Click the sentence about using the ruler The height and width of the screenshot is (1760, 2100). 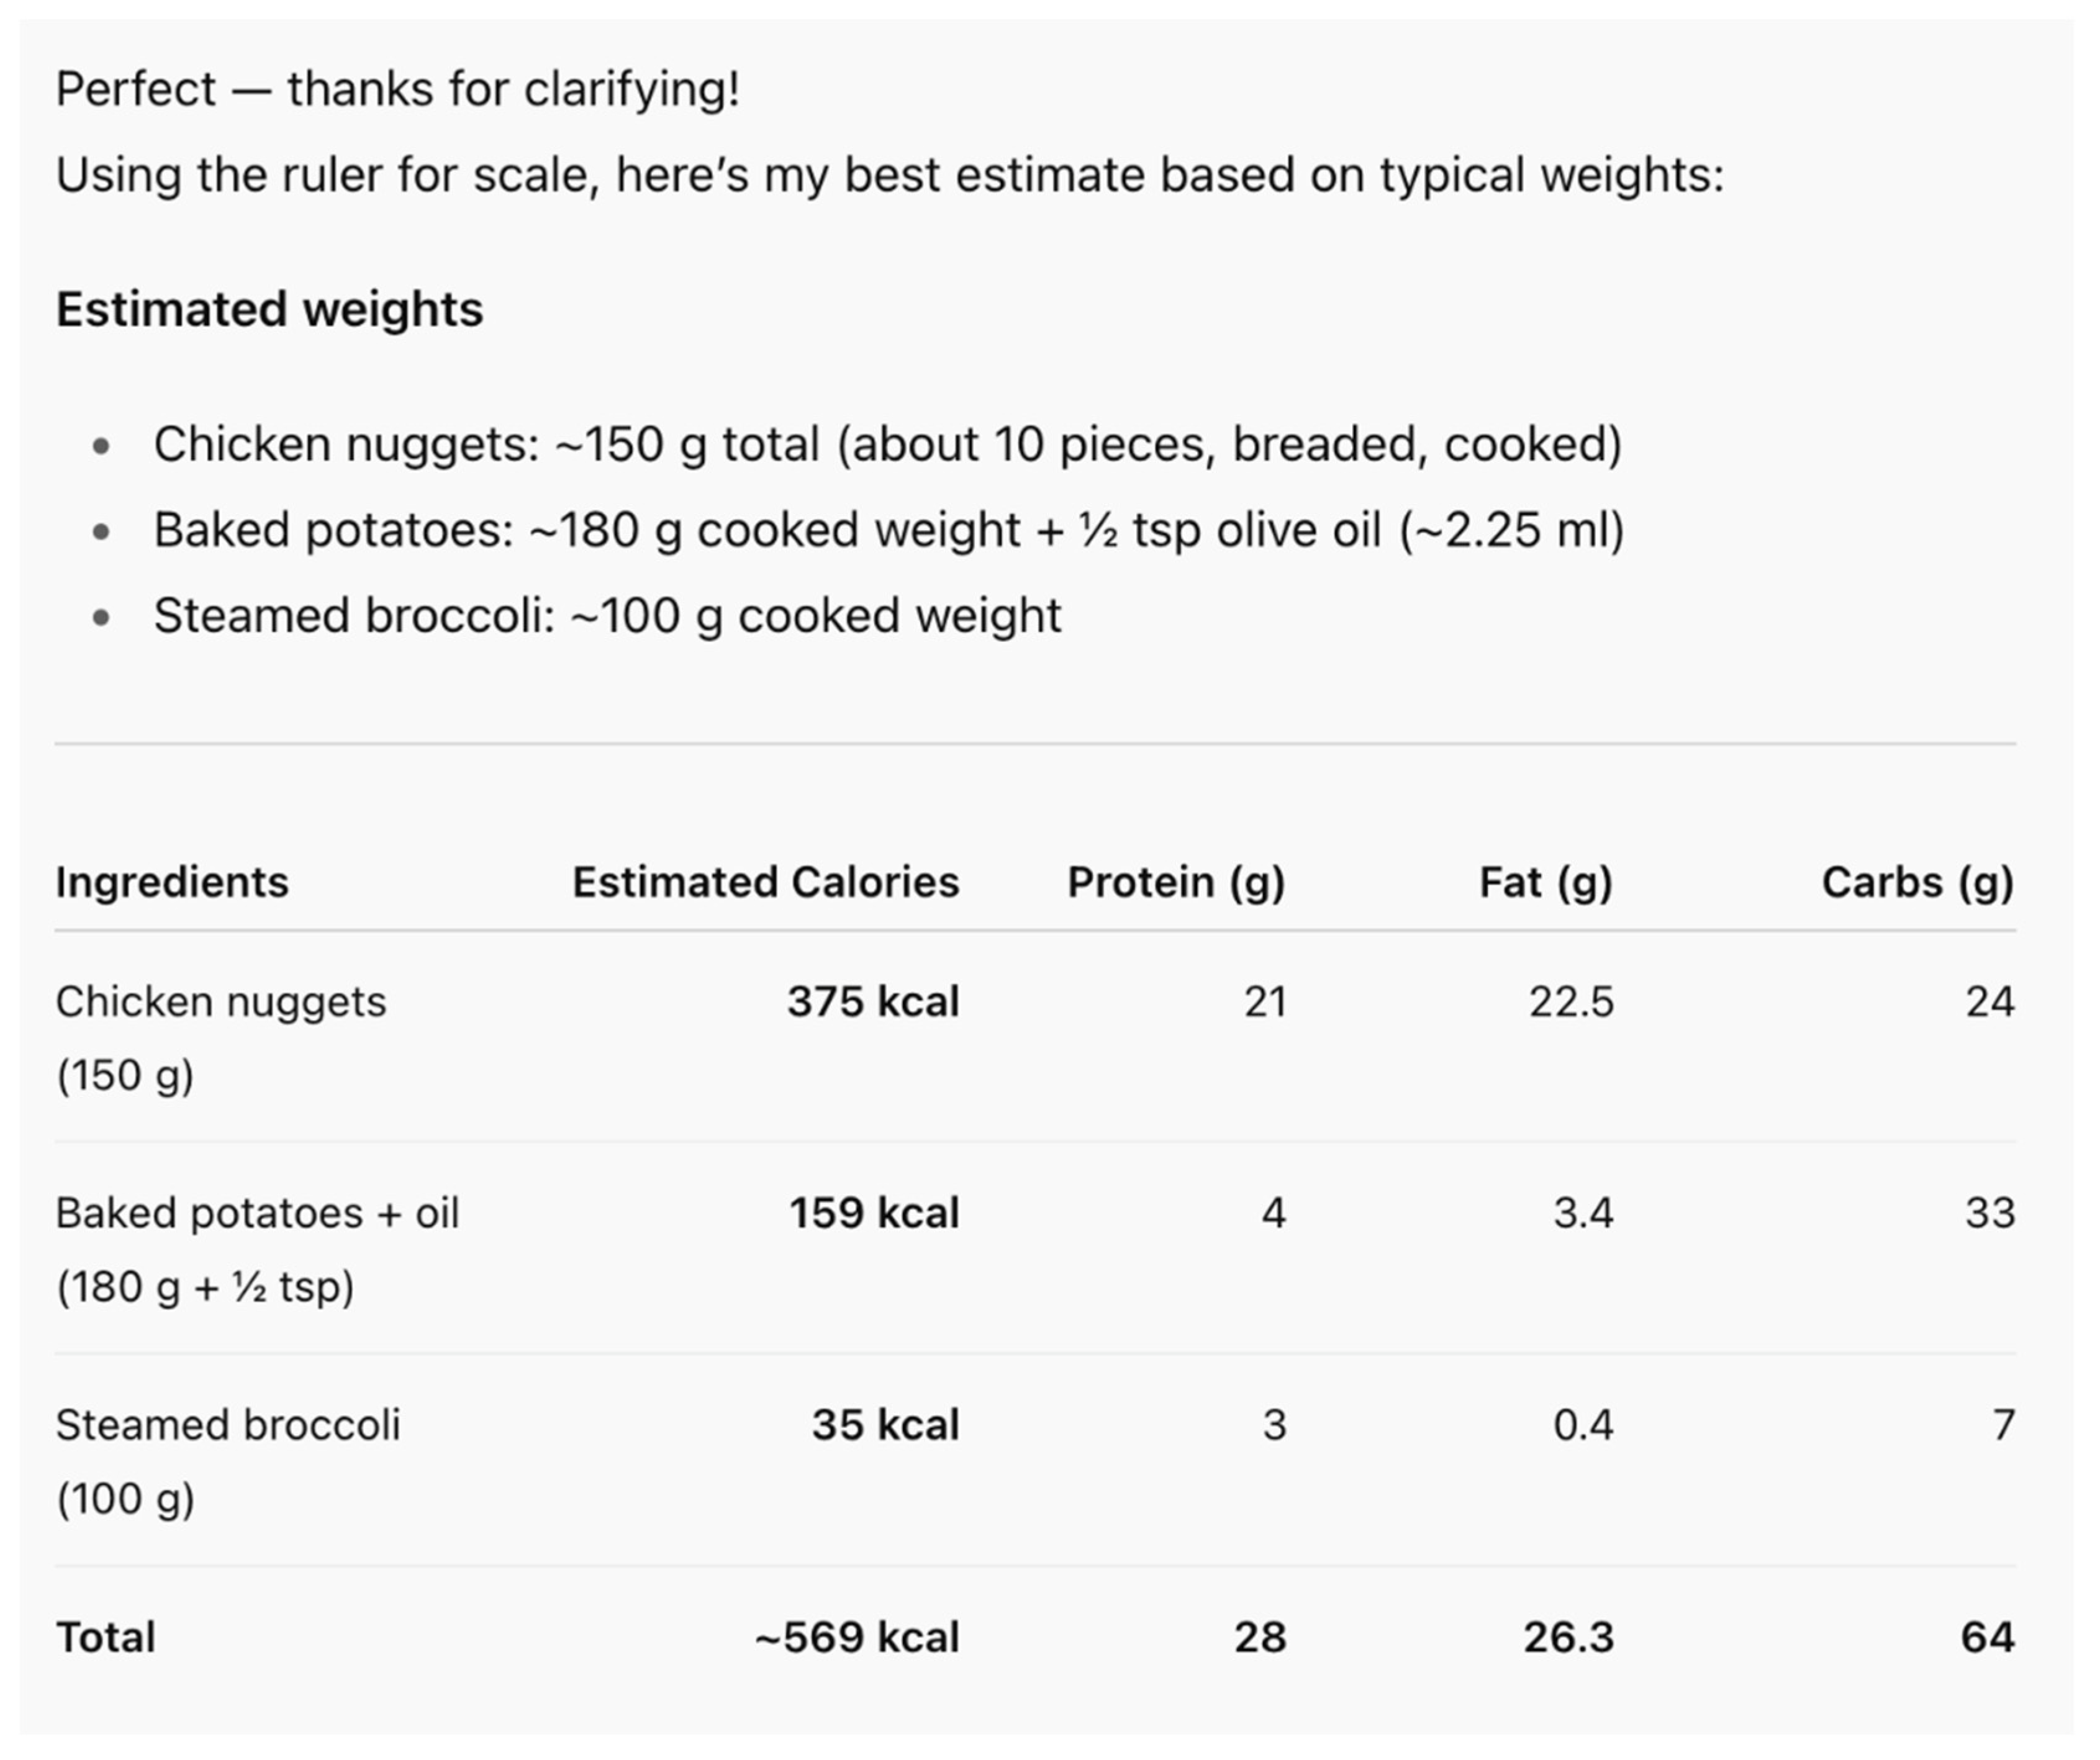889,175
